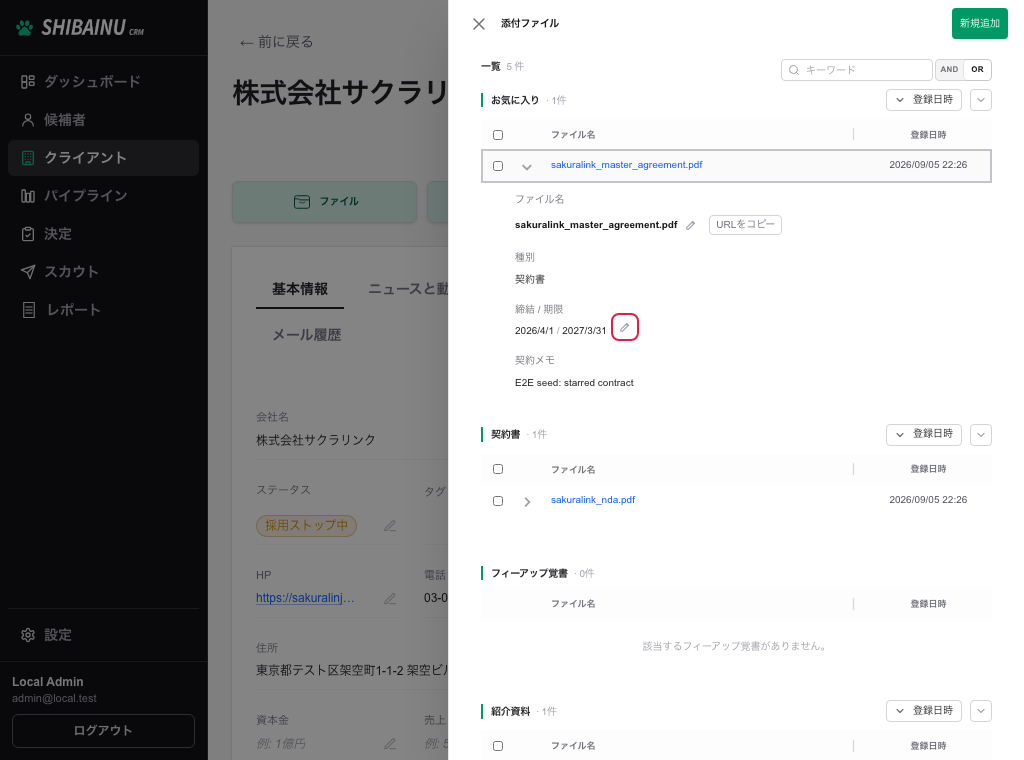Image resolution: width=1024 pixels, height=760 pixels.
Task: Click the 契約書 type value text
Action: pos(530,279)
